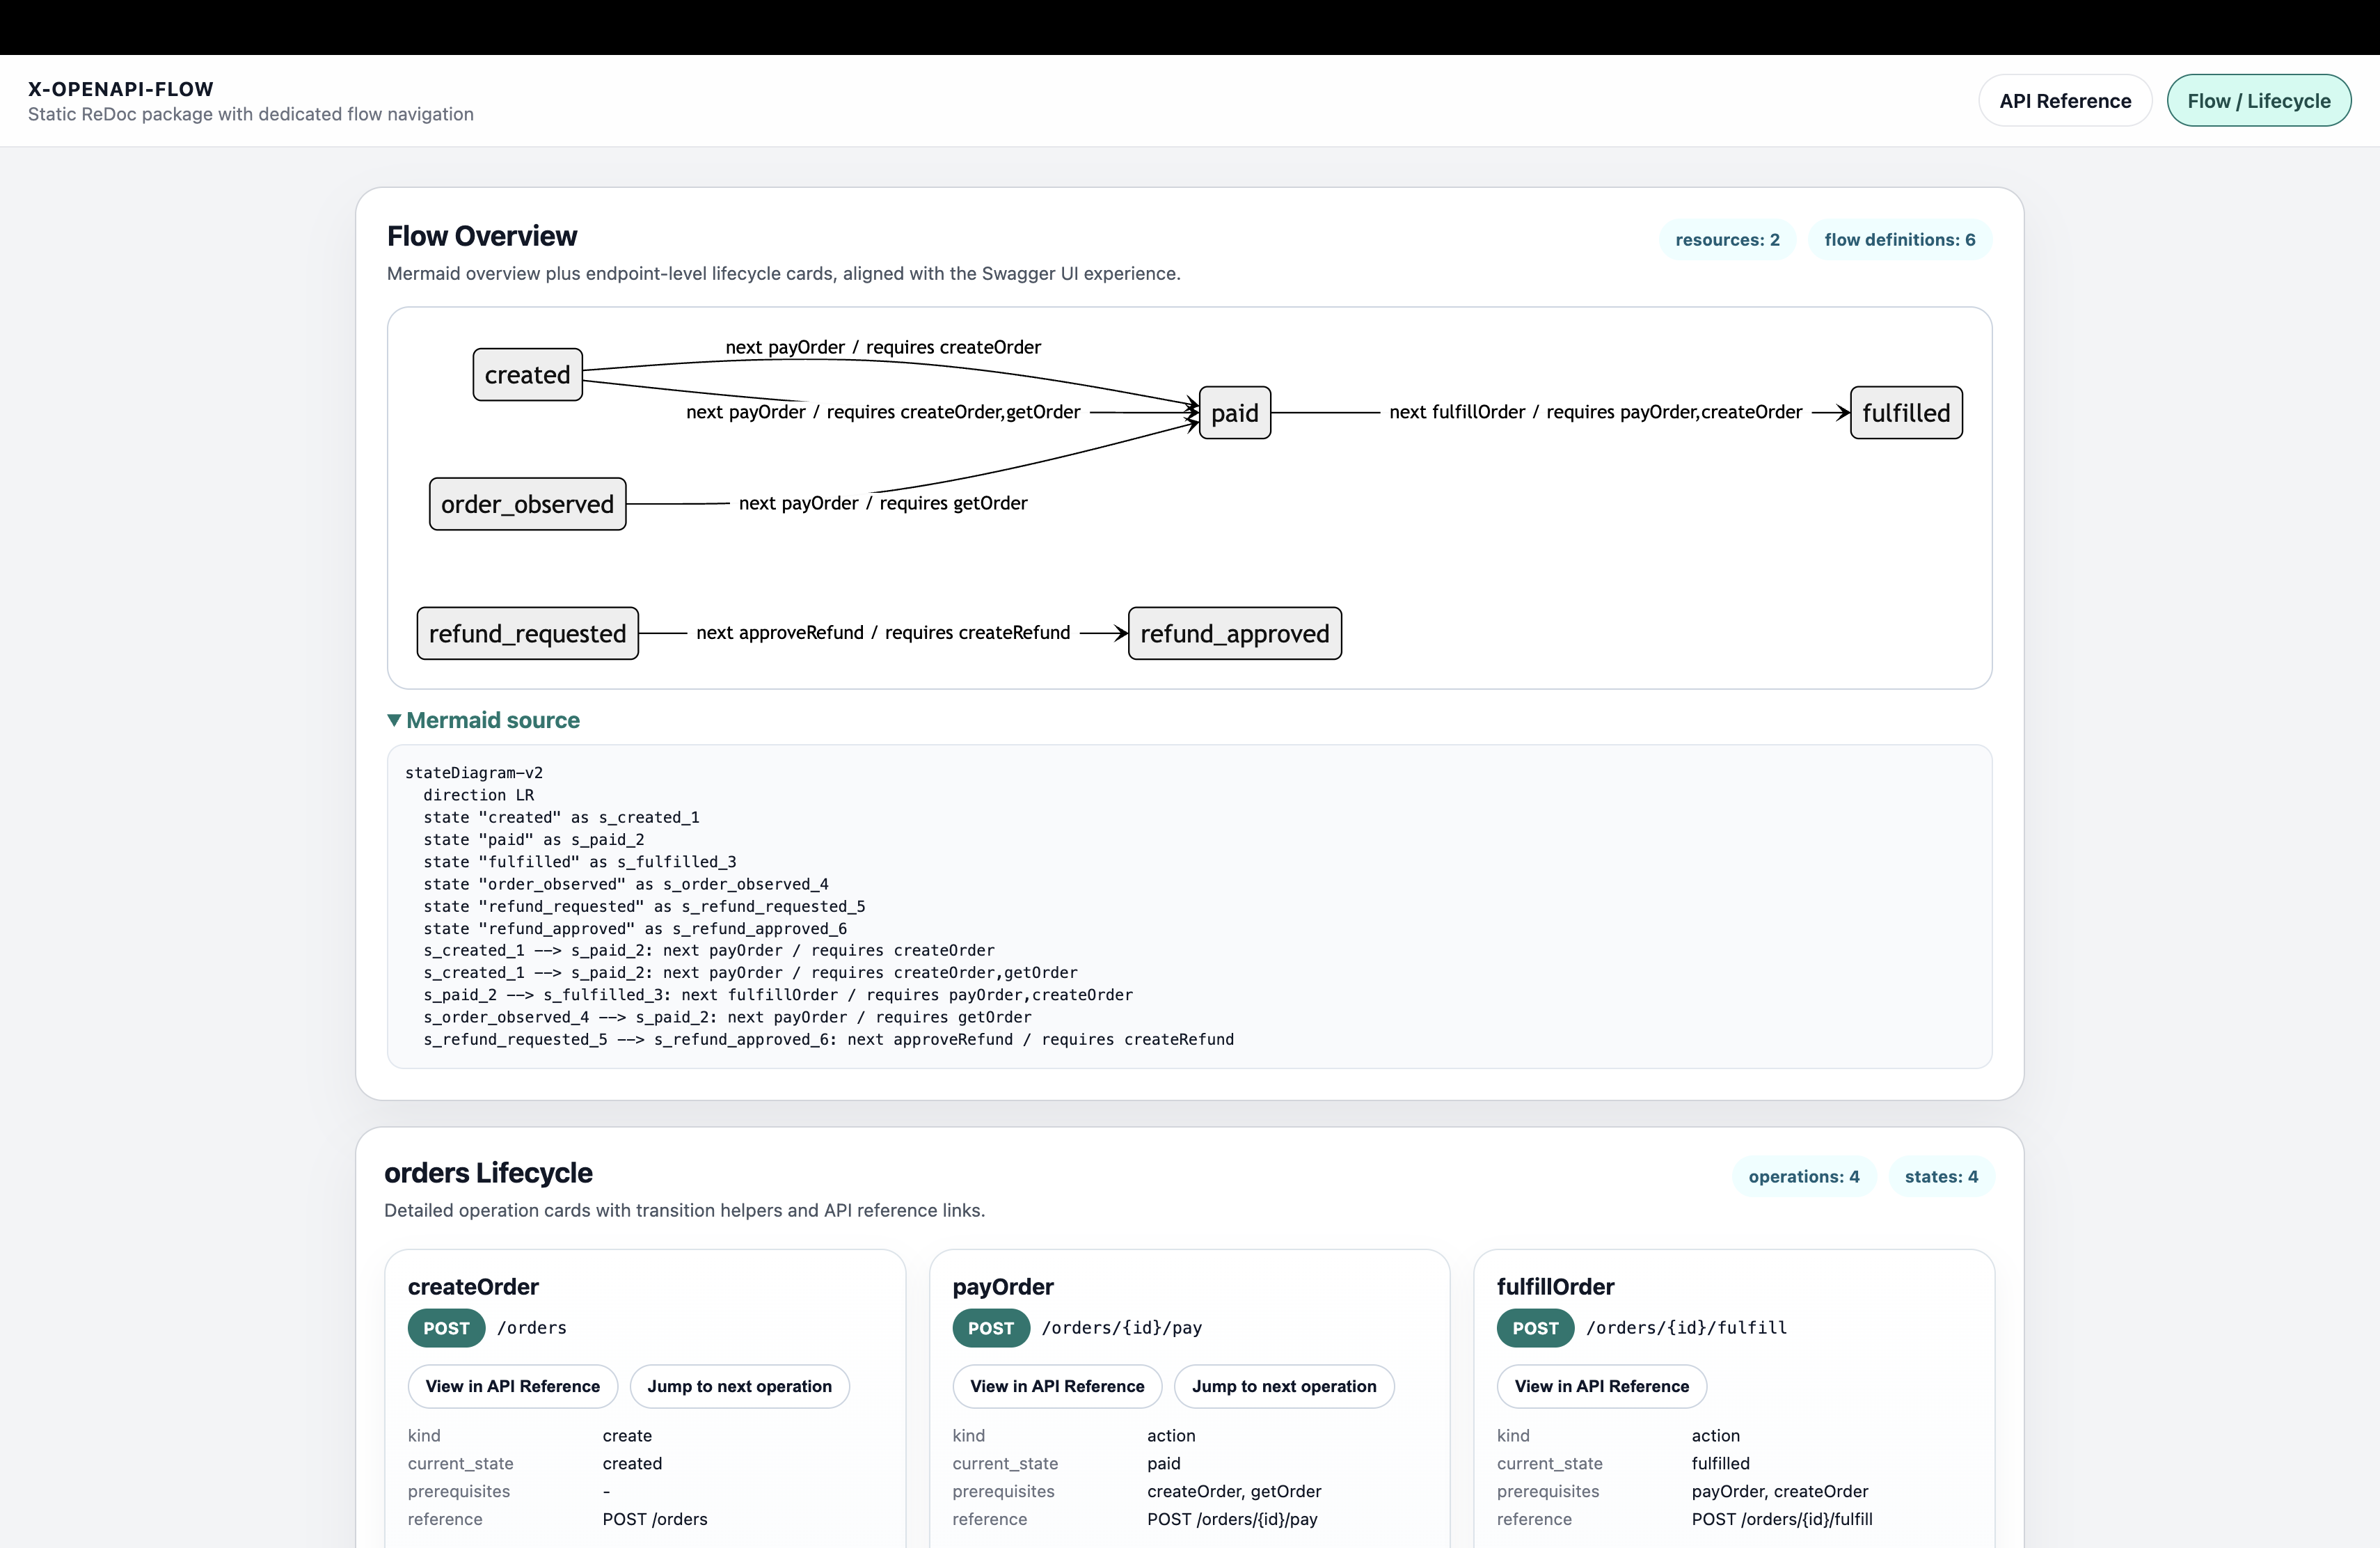
Task: Select the order_observed node in diagram
Action: pos(527,504)
